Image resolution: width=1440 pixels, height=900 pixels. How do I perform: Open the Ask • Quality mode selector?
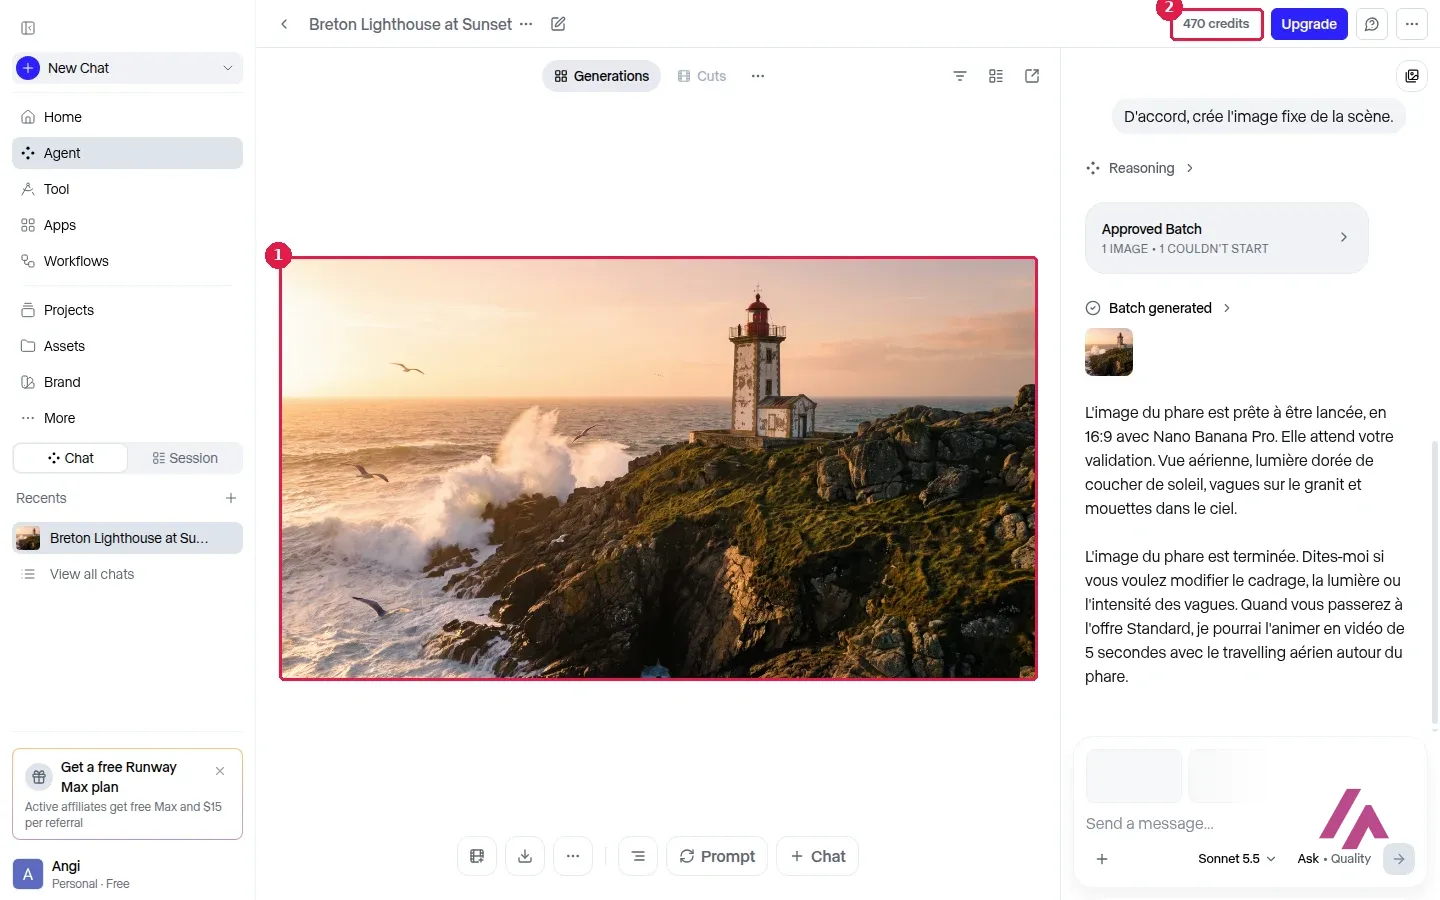pos(1334,859)
